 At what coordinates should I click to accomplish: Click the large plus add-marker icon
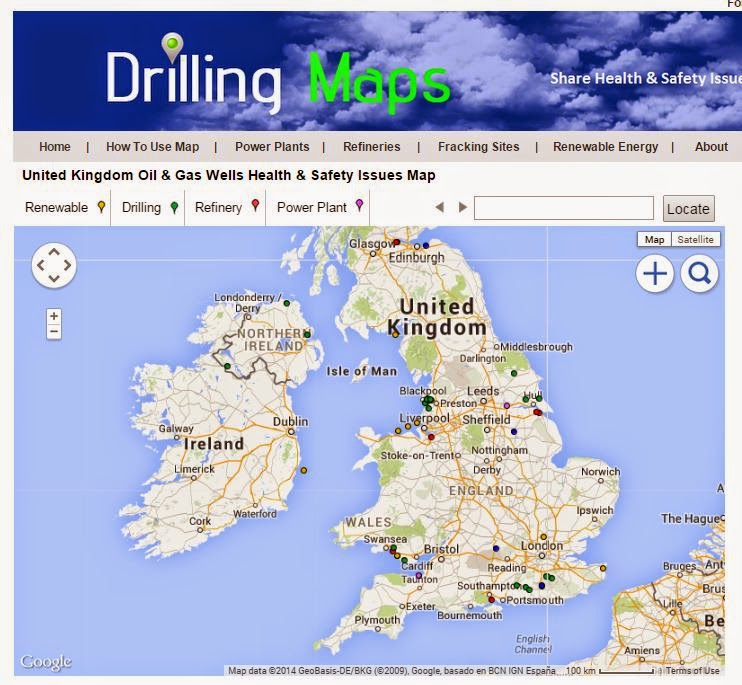pyautogui.click(x=655, y=273)
